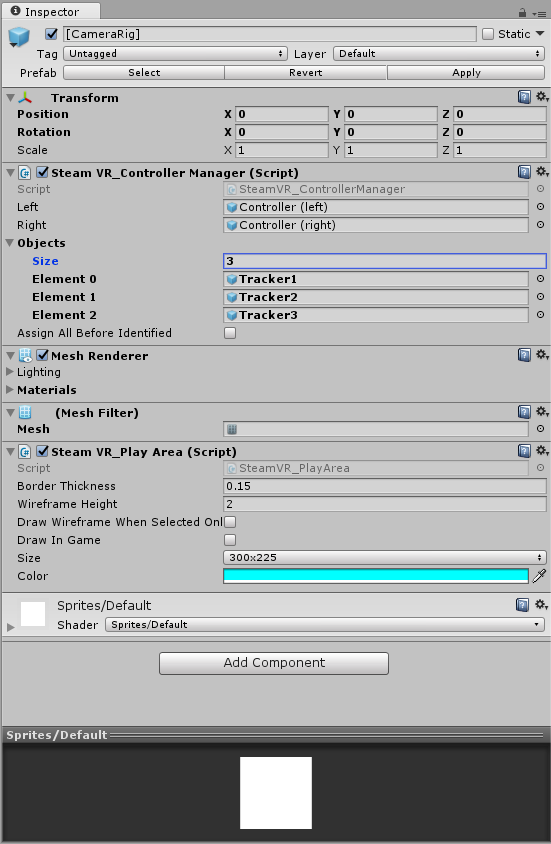The height and width of the screenshot is (844, 551).
Task: Open the cyan Color swatch picker
Action: point(376,576)
